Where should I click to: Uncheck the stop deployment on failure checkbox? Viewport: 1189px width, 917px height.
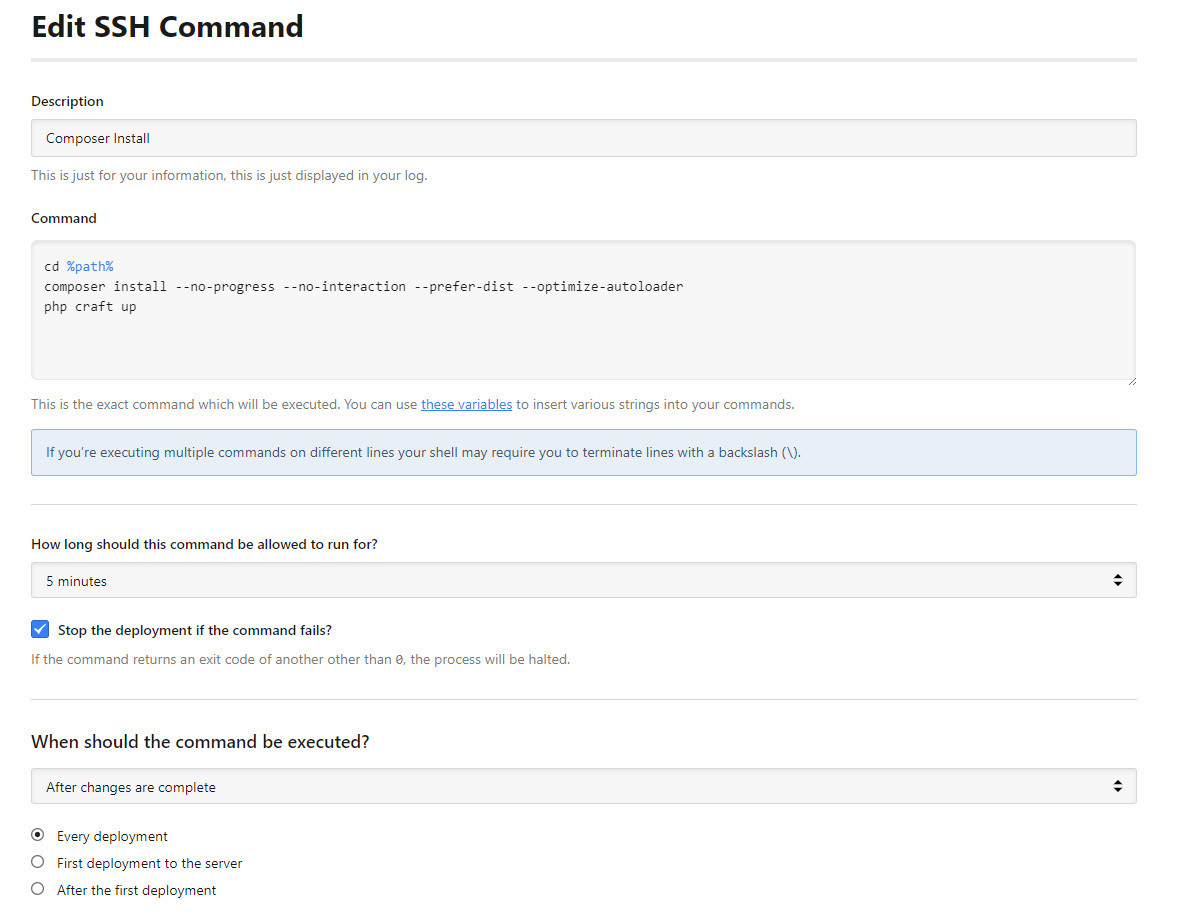(40, 630)
